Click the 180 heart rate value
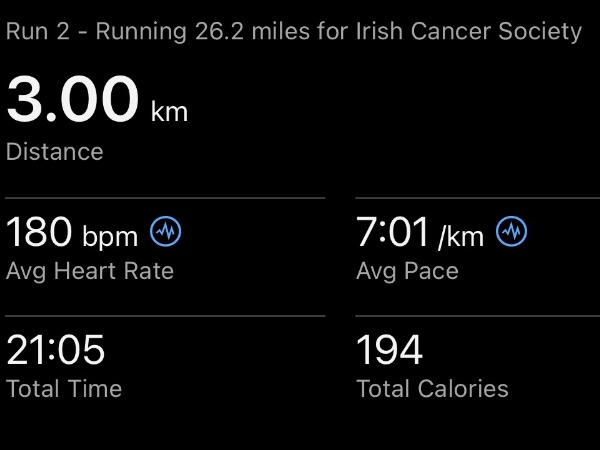The image size is (600, 450). coord(39,233)
